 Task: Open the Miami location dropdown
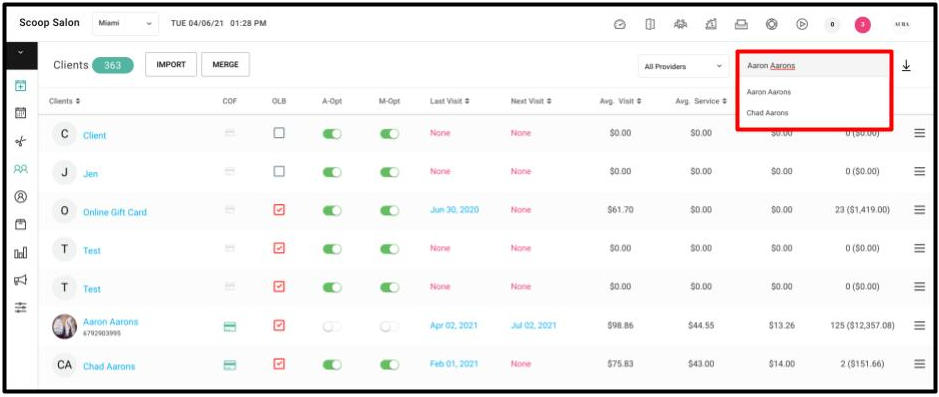(x=125, y=24)
